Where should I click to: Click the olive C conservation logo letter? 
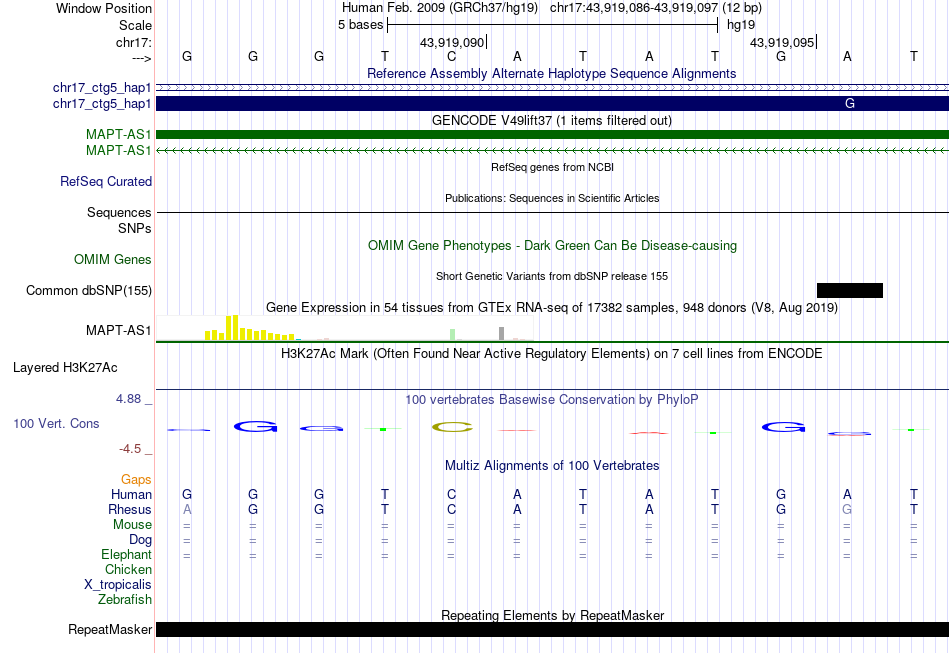[452, 428]
